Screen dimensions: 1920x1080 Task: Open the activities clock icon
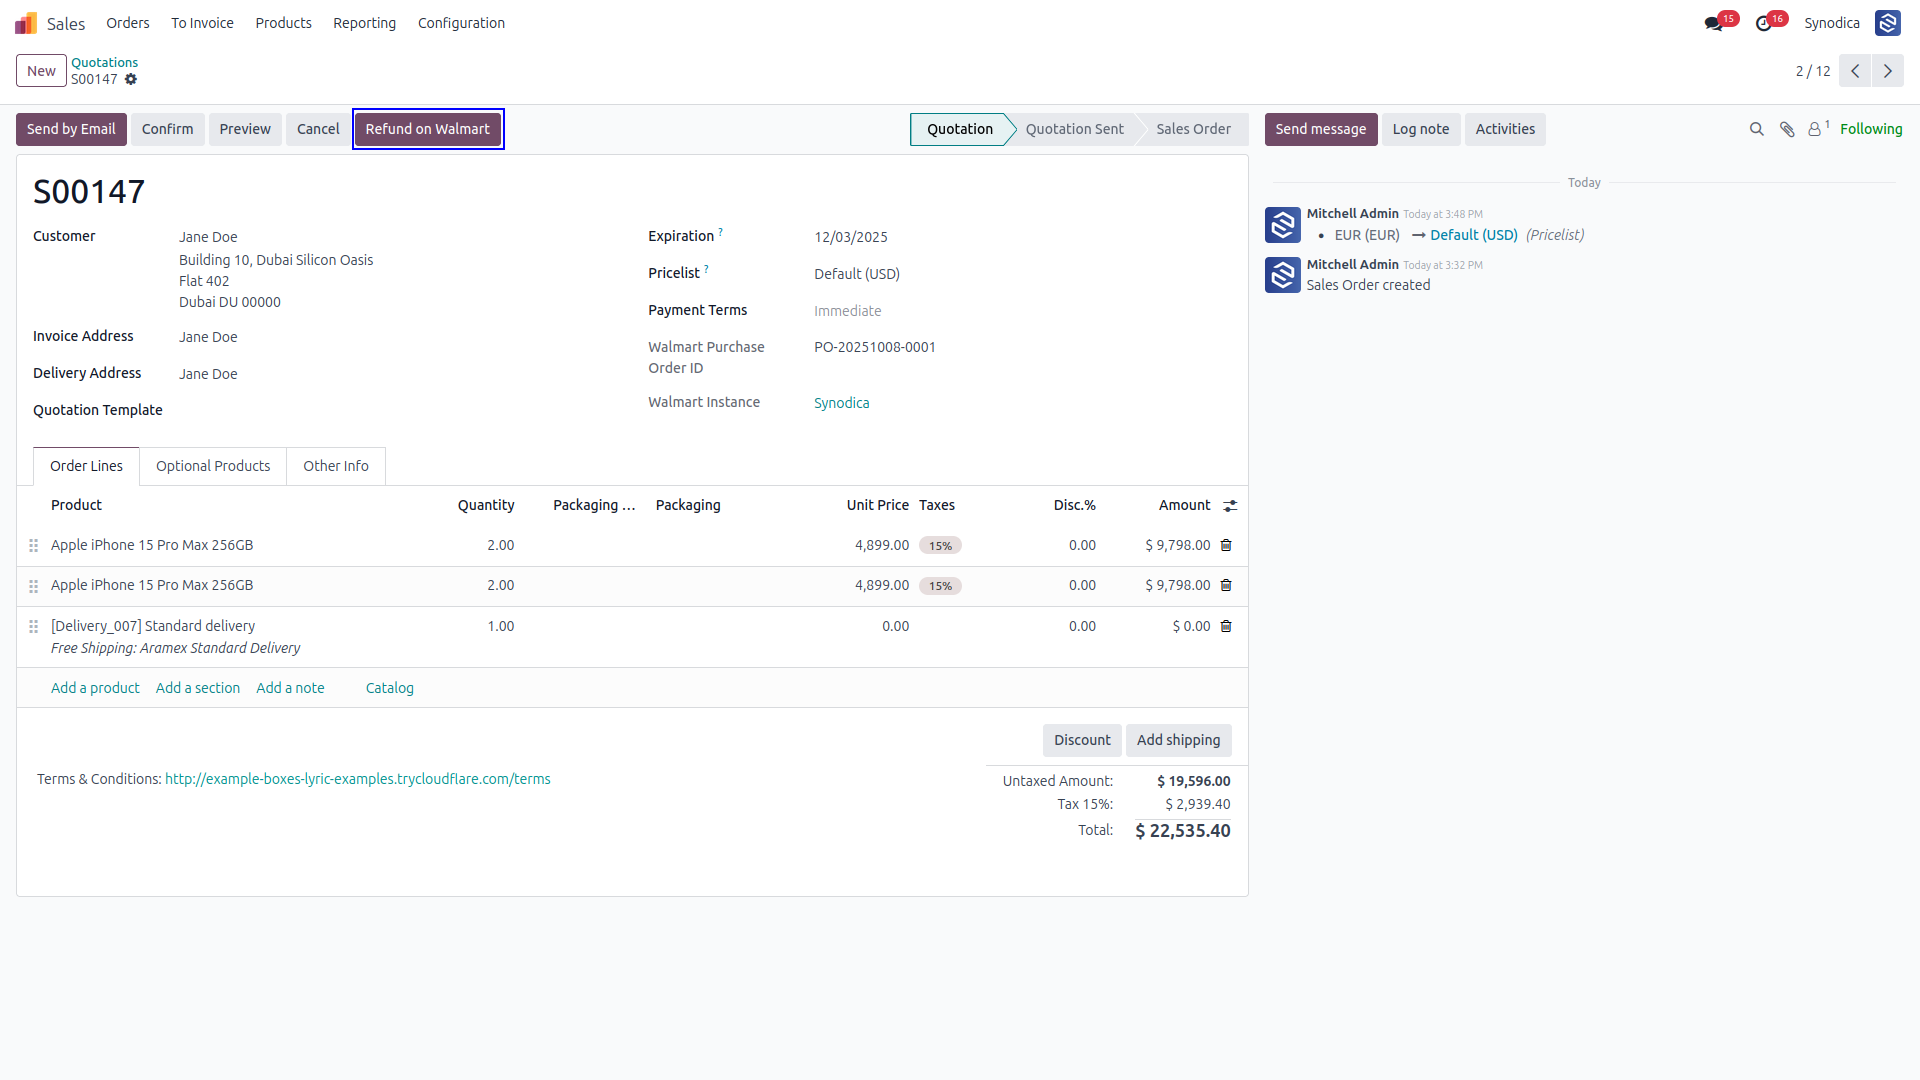[1764, 23]
